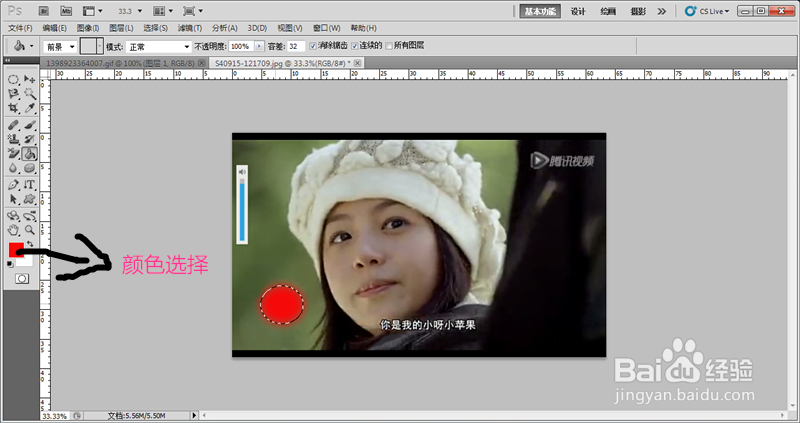Select the Crop tool
800x423 pixels.
pos(13,108)
